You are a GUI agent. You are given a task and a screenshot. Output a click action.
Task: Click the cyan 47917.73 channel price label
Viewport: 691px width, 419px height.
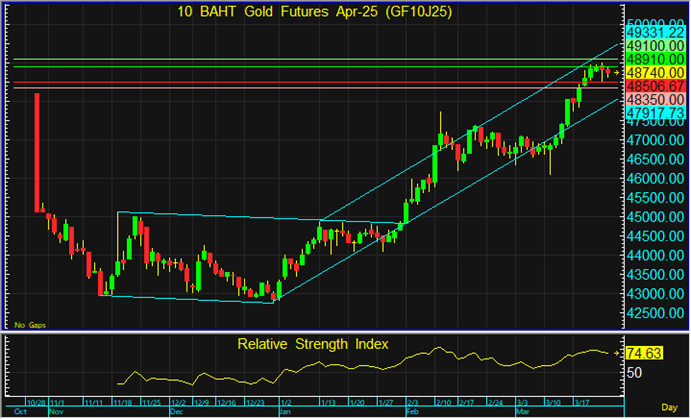[x=655, y=114]
